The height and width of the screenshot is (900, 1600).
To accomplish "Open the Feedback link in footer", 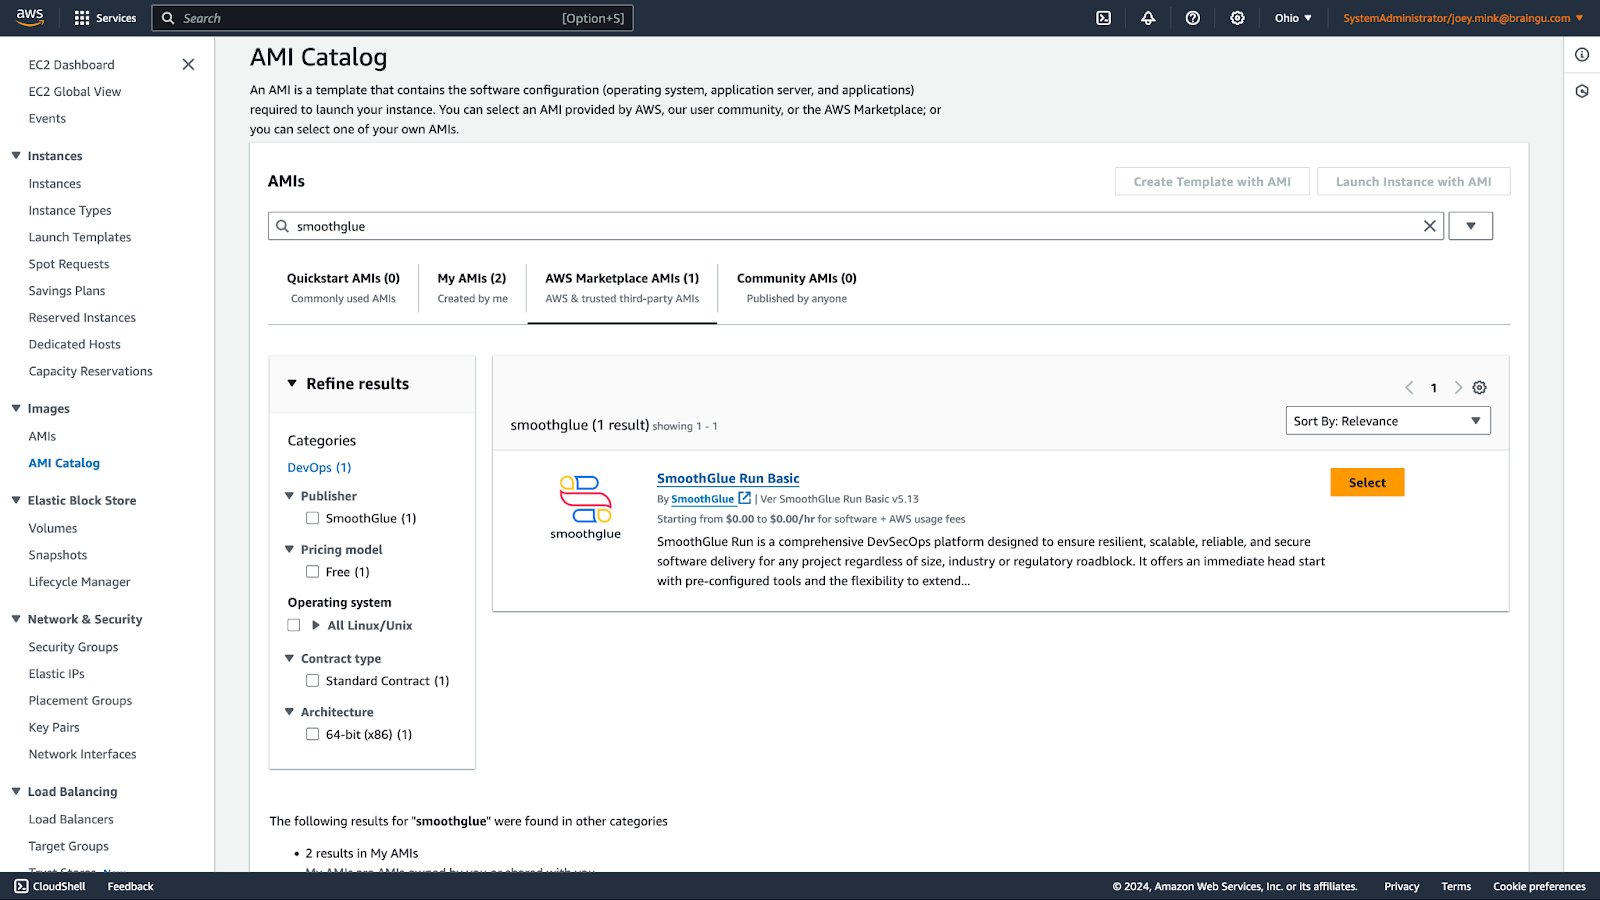I will pyautogui.click(x=130, y=886).
